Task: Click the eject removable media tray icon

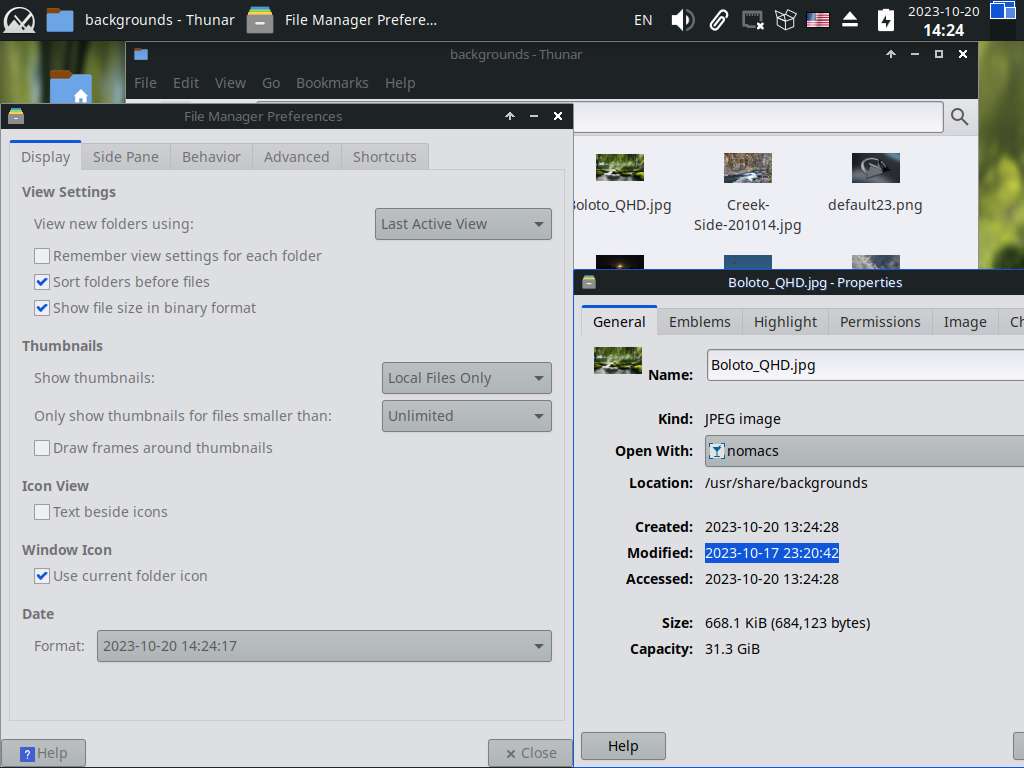Action: 850,20
